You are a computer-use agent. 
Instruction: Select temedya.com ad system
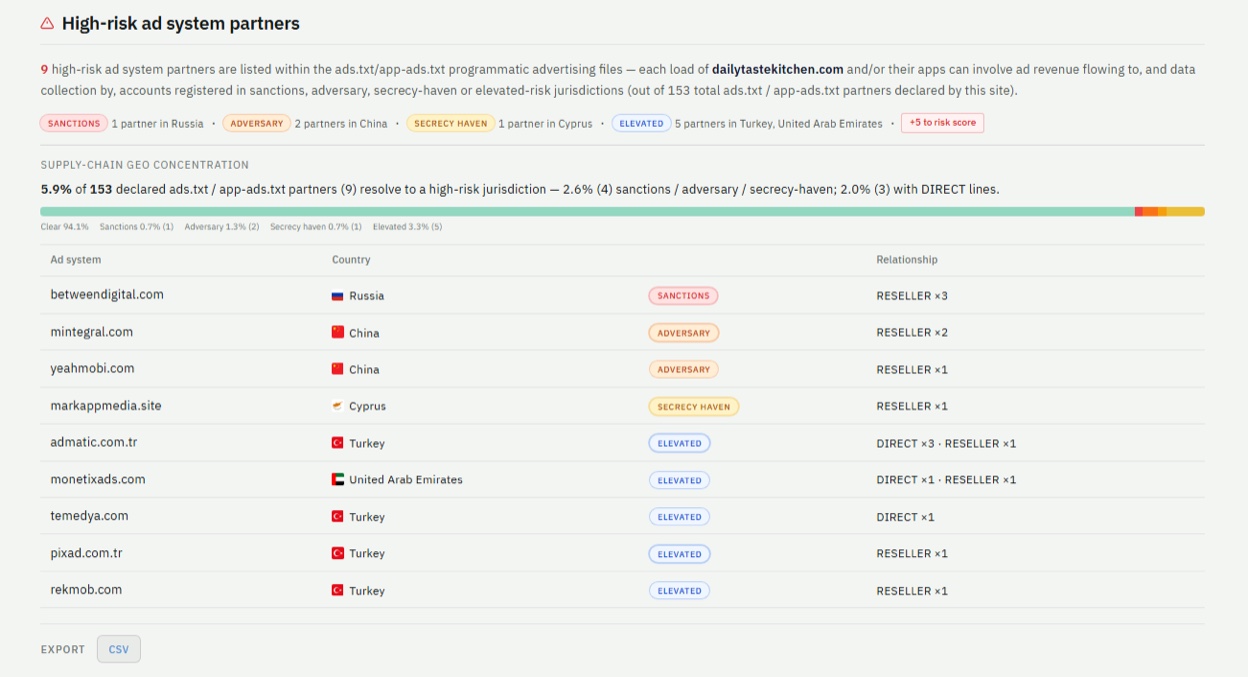(89, 516)
